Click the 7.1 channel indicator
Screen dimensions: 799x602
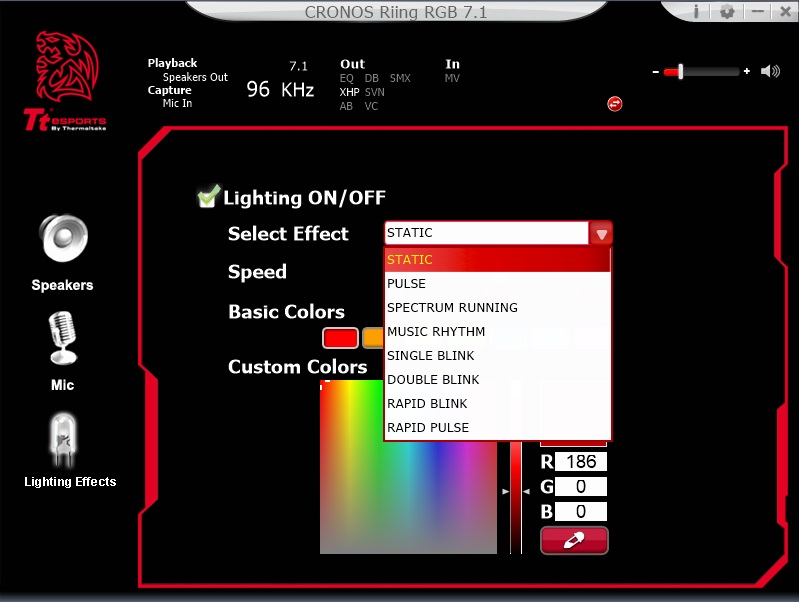(x=299, y=66)
